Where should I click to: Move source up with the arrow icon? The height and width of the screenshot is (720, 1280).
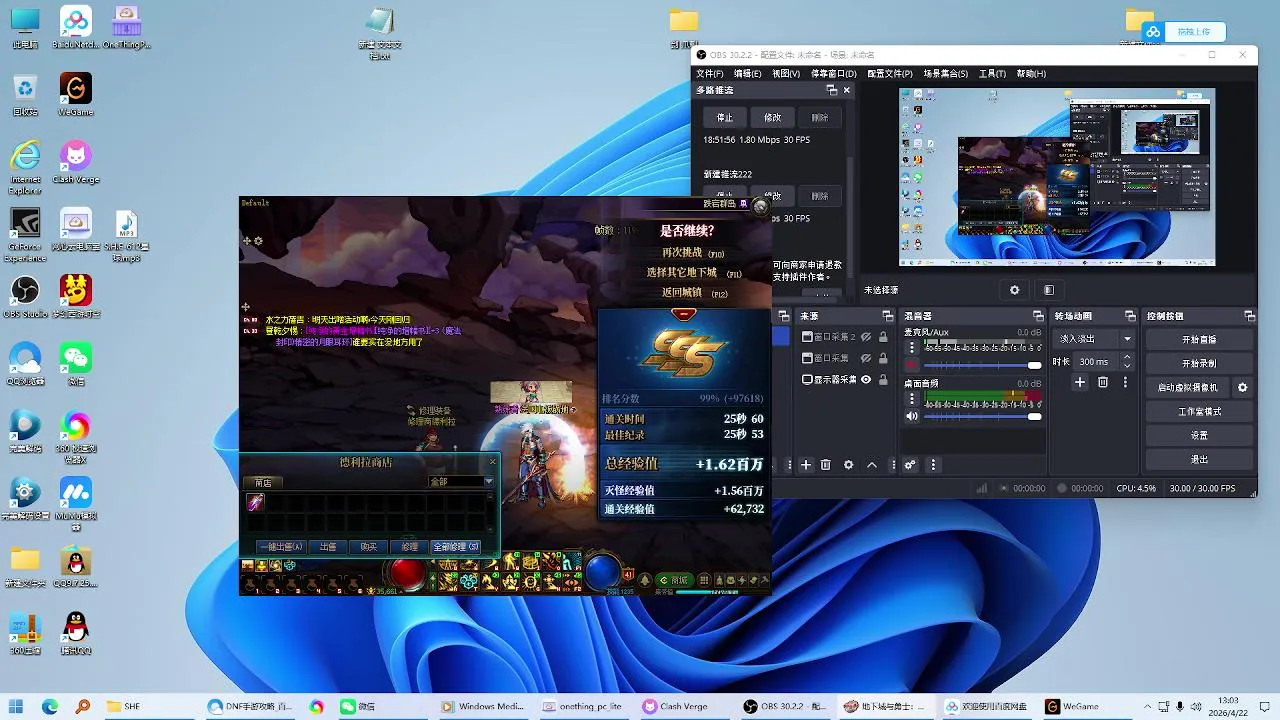[872, 465]
